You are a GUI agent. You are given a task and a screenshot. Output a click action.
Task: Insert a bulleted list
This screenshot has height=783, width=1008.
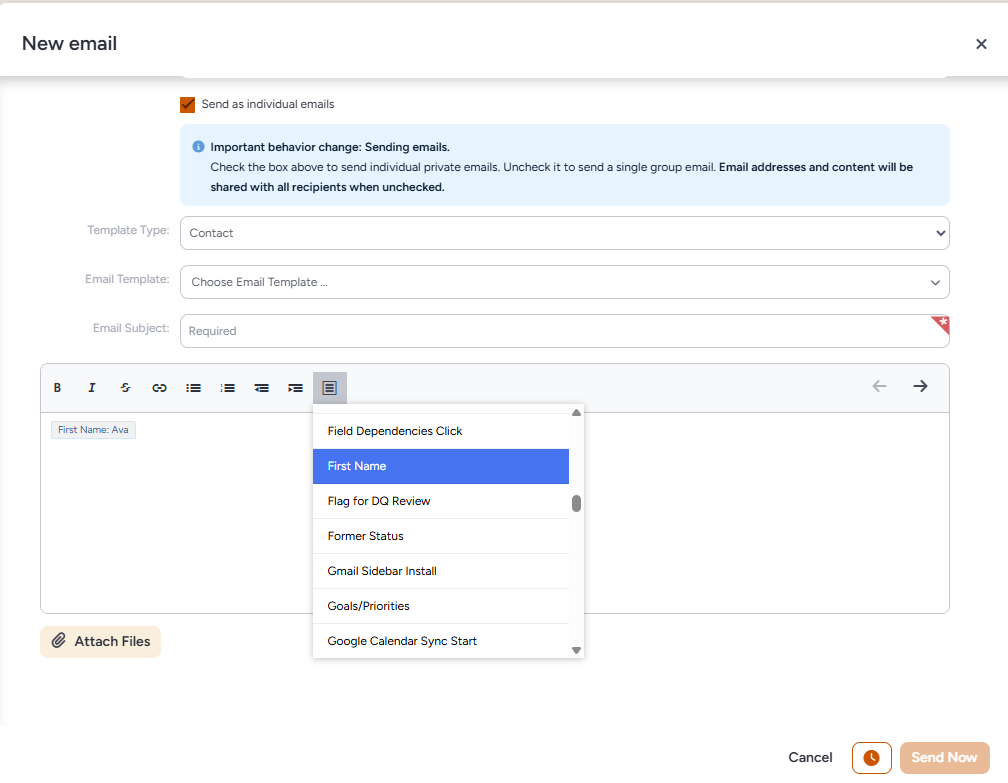[x=194, y=388]
